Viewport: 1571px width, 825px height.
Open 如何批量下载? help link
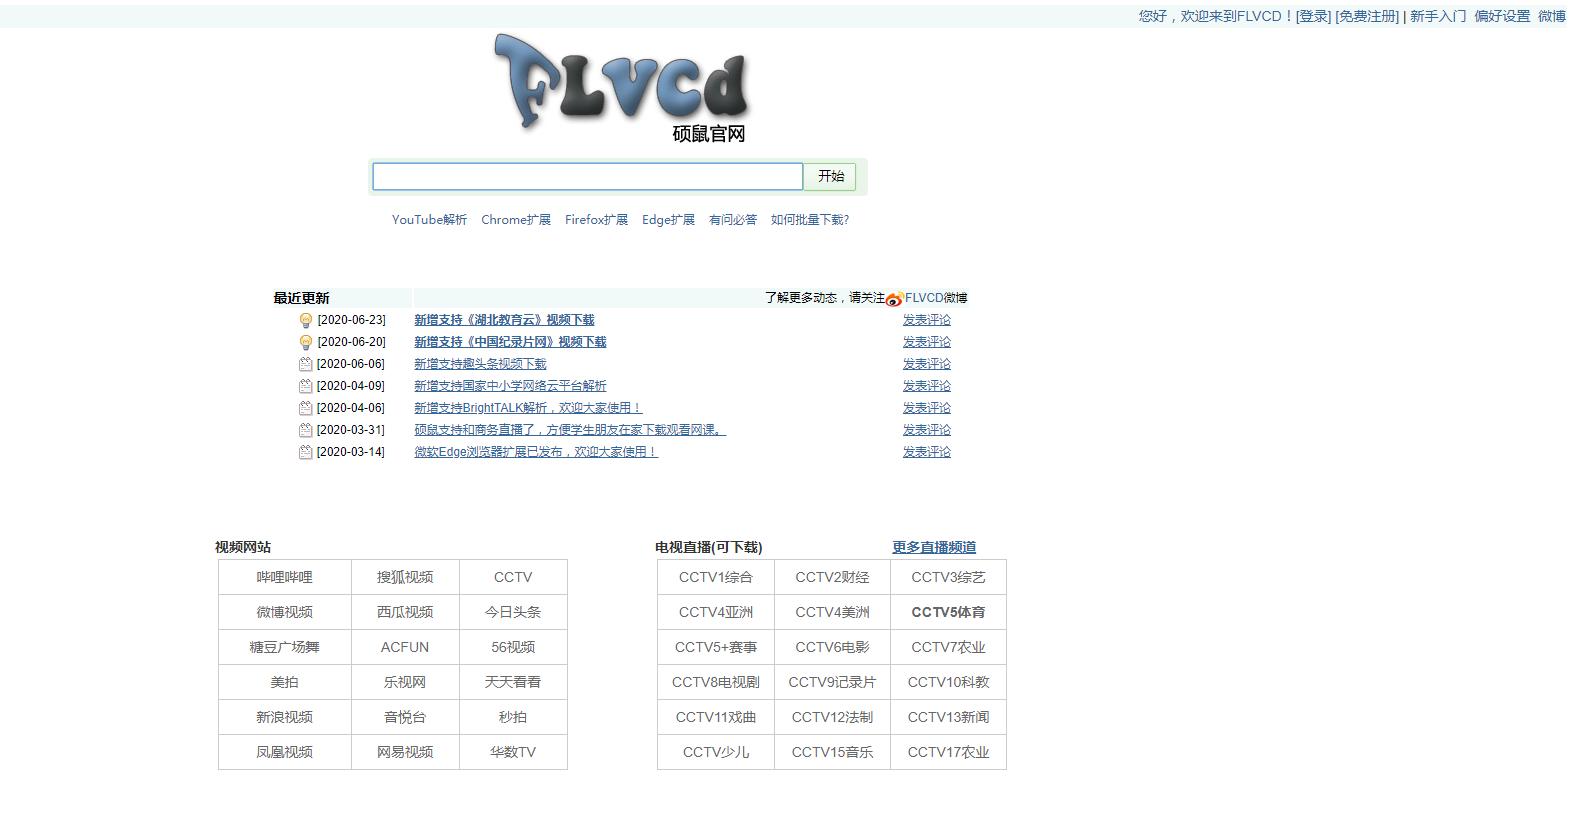click(x=810, y=220)
